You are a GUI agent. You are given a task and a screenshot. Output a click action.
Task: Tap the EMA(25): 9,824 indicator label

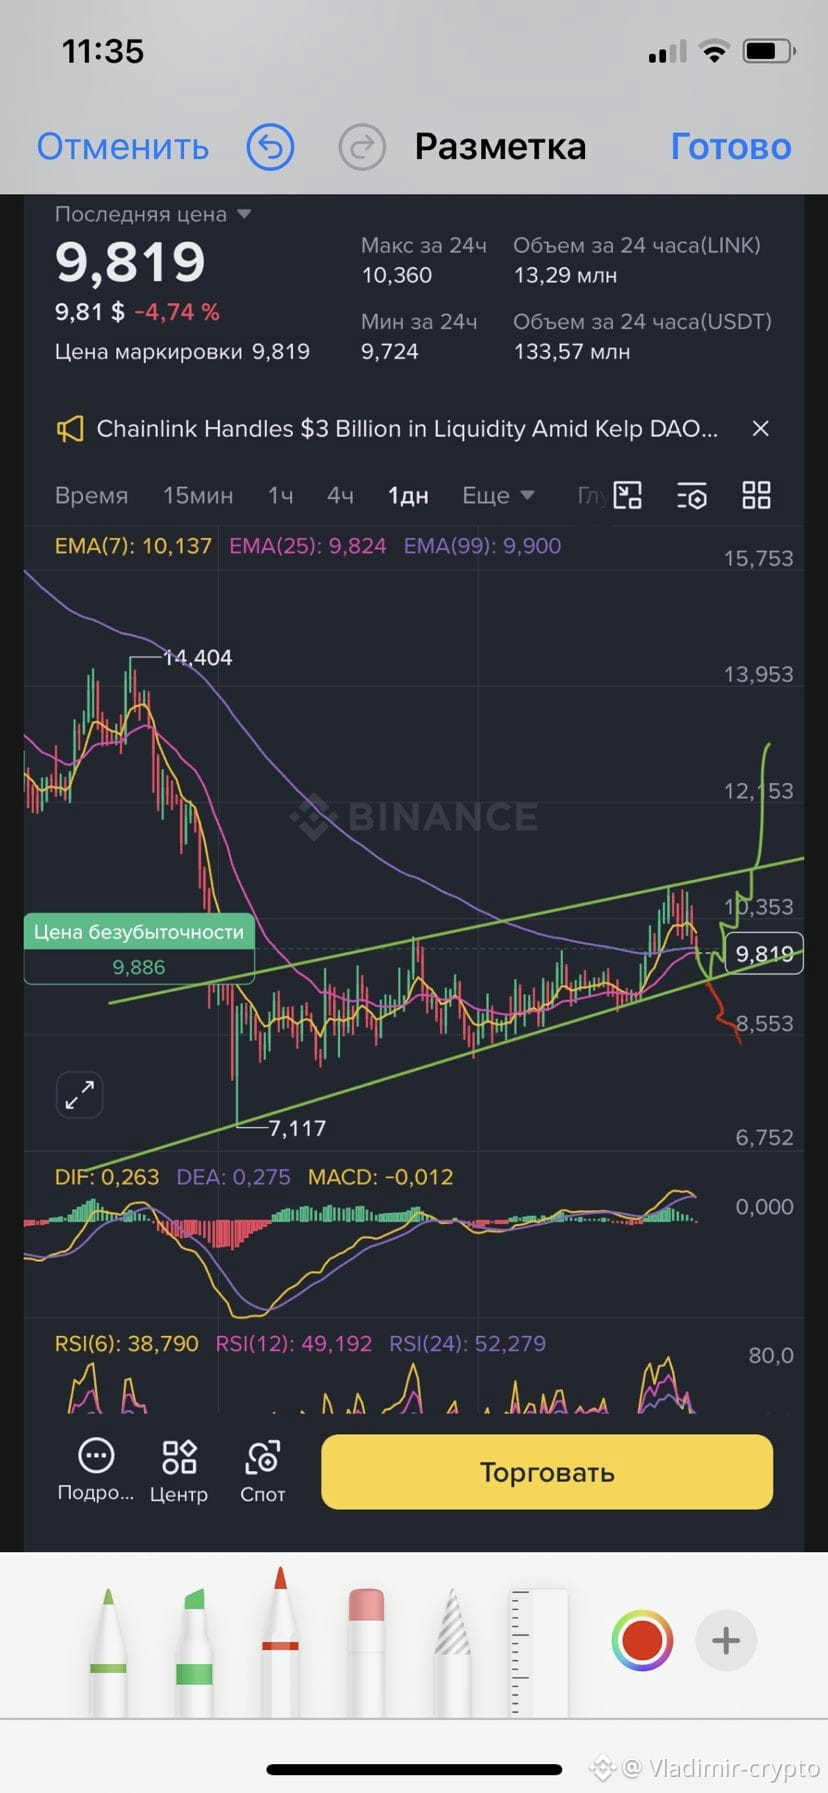(x=307, y=546)
